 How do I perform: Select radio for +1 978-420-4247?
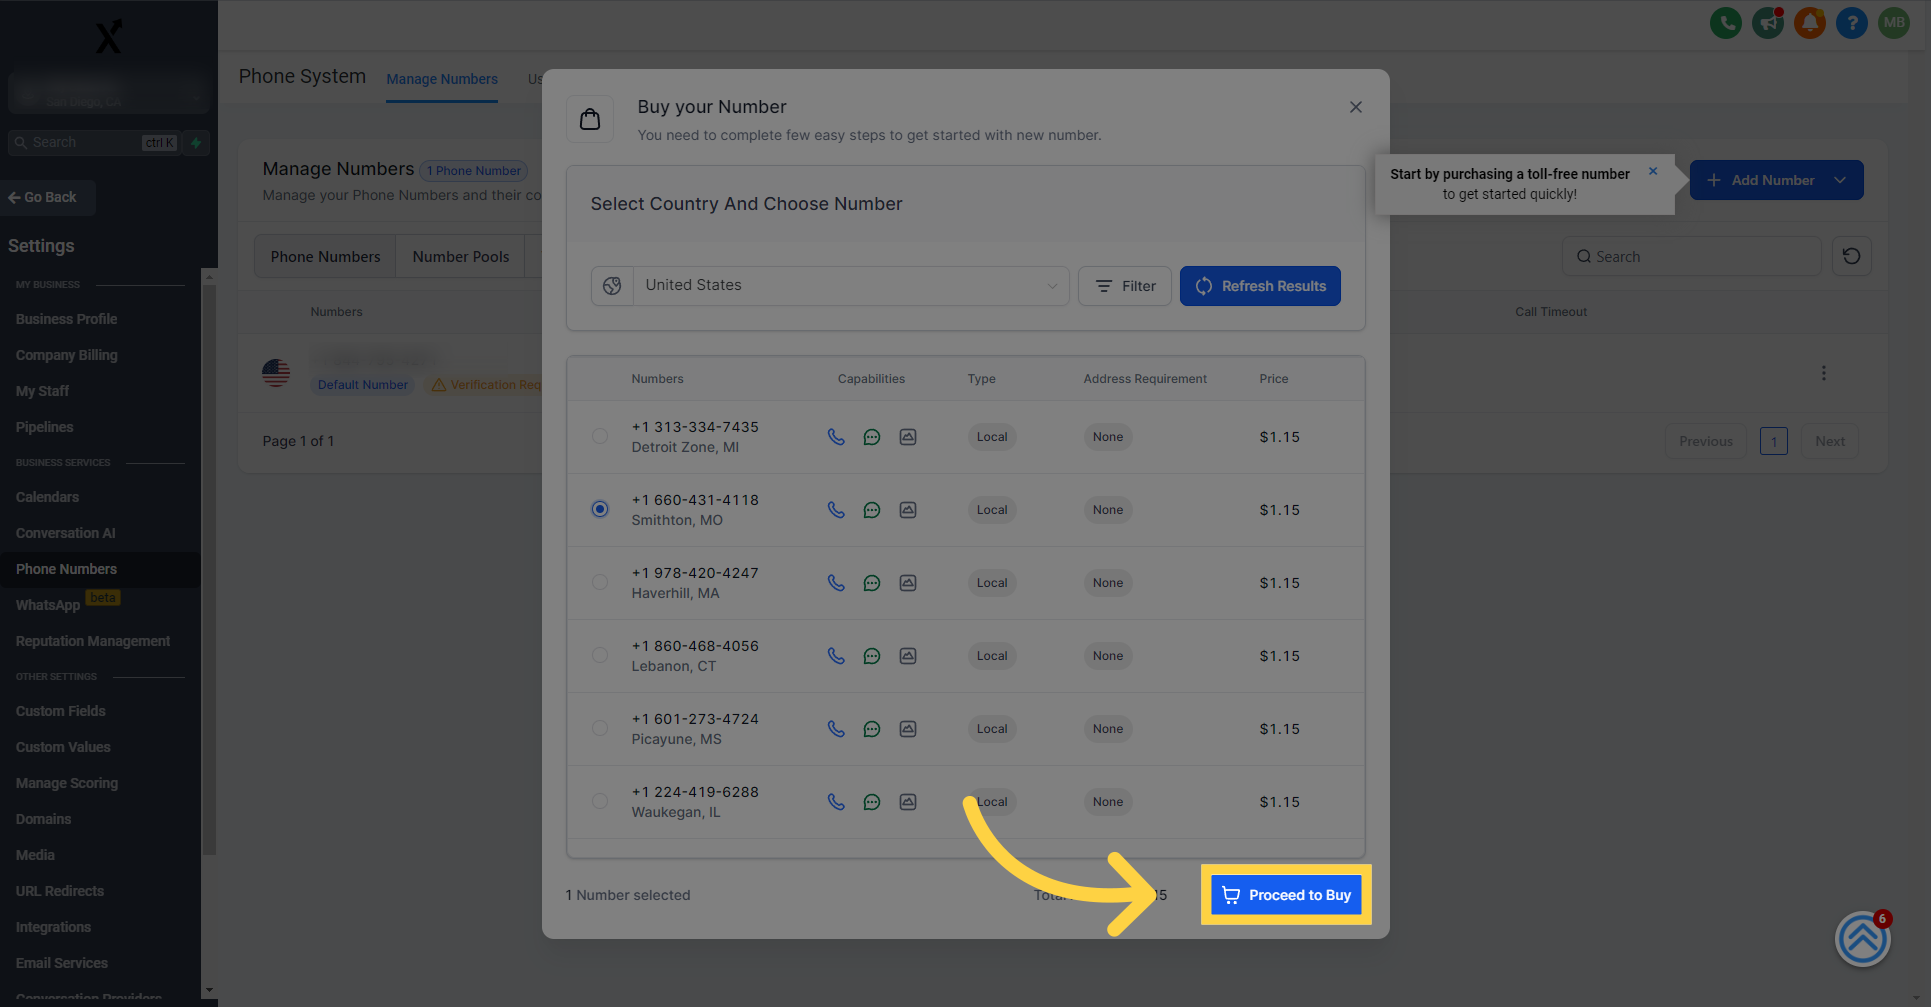(x=600, y=582)
